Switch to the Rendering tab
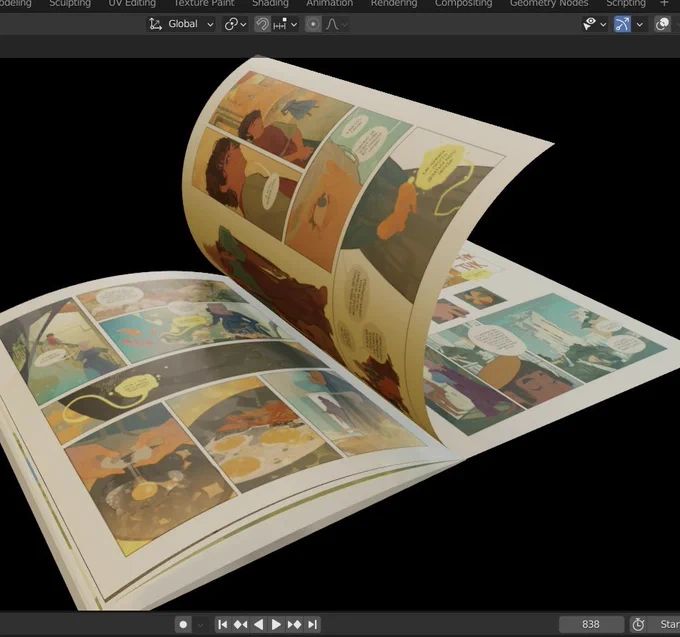The height and width of the screenshot is (637, 680). (x=394, y=3)
